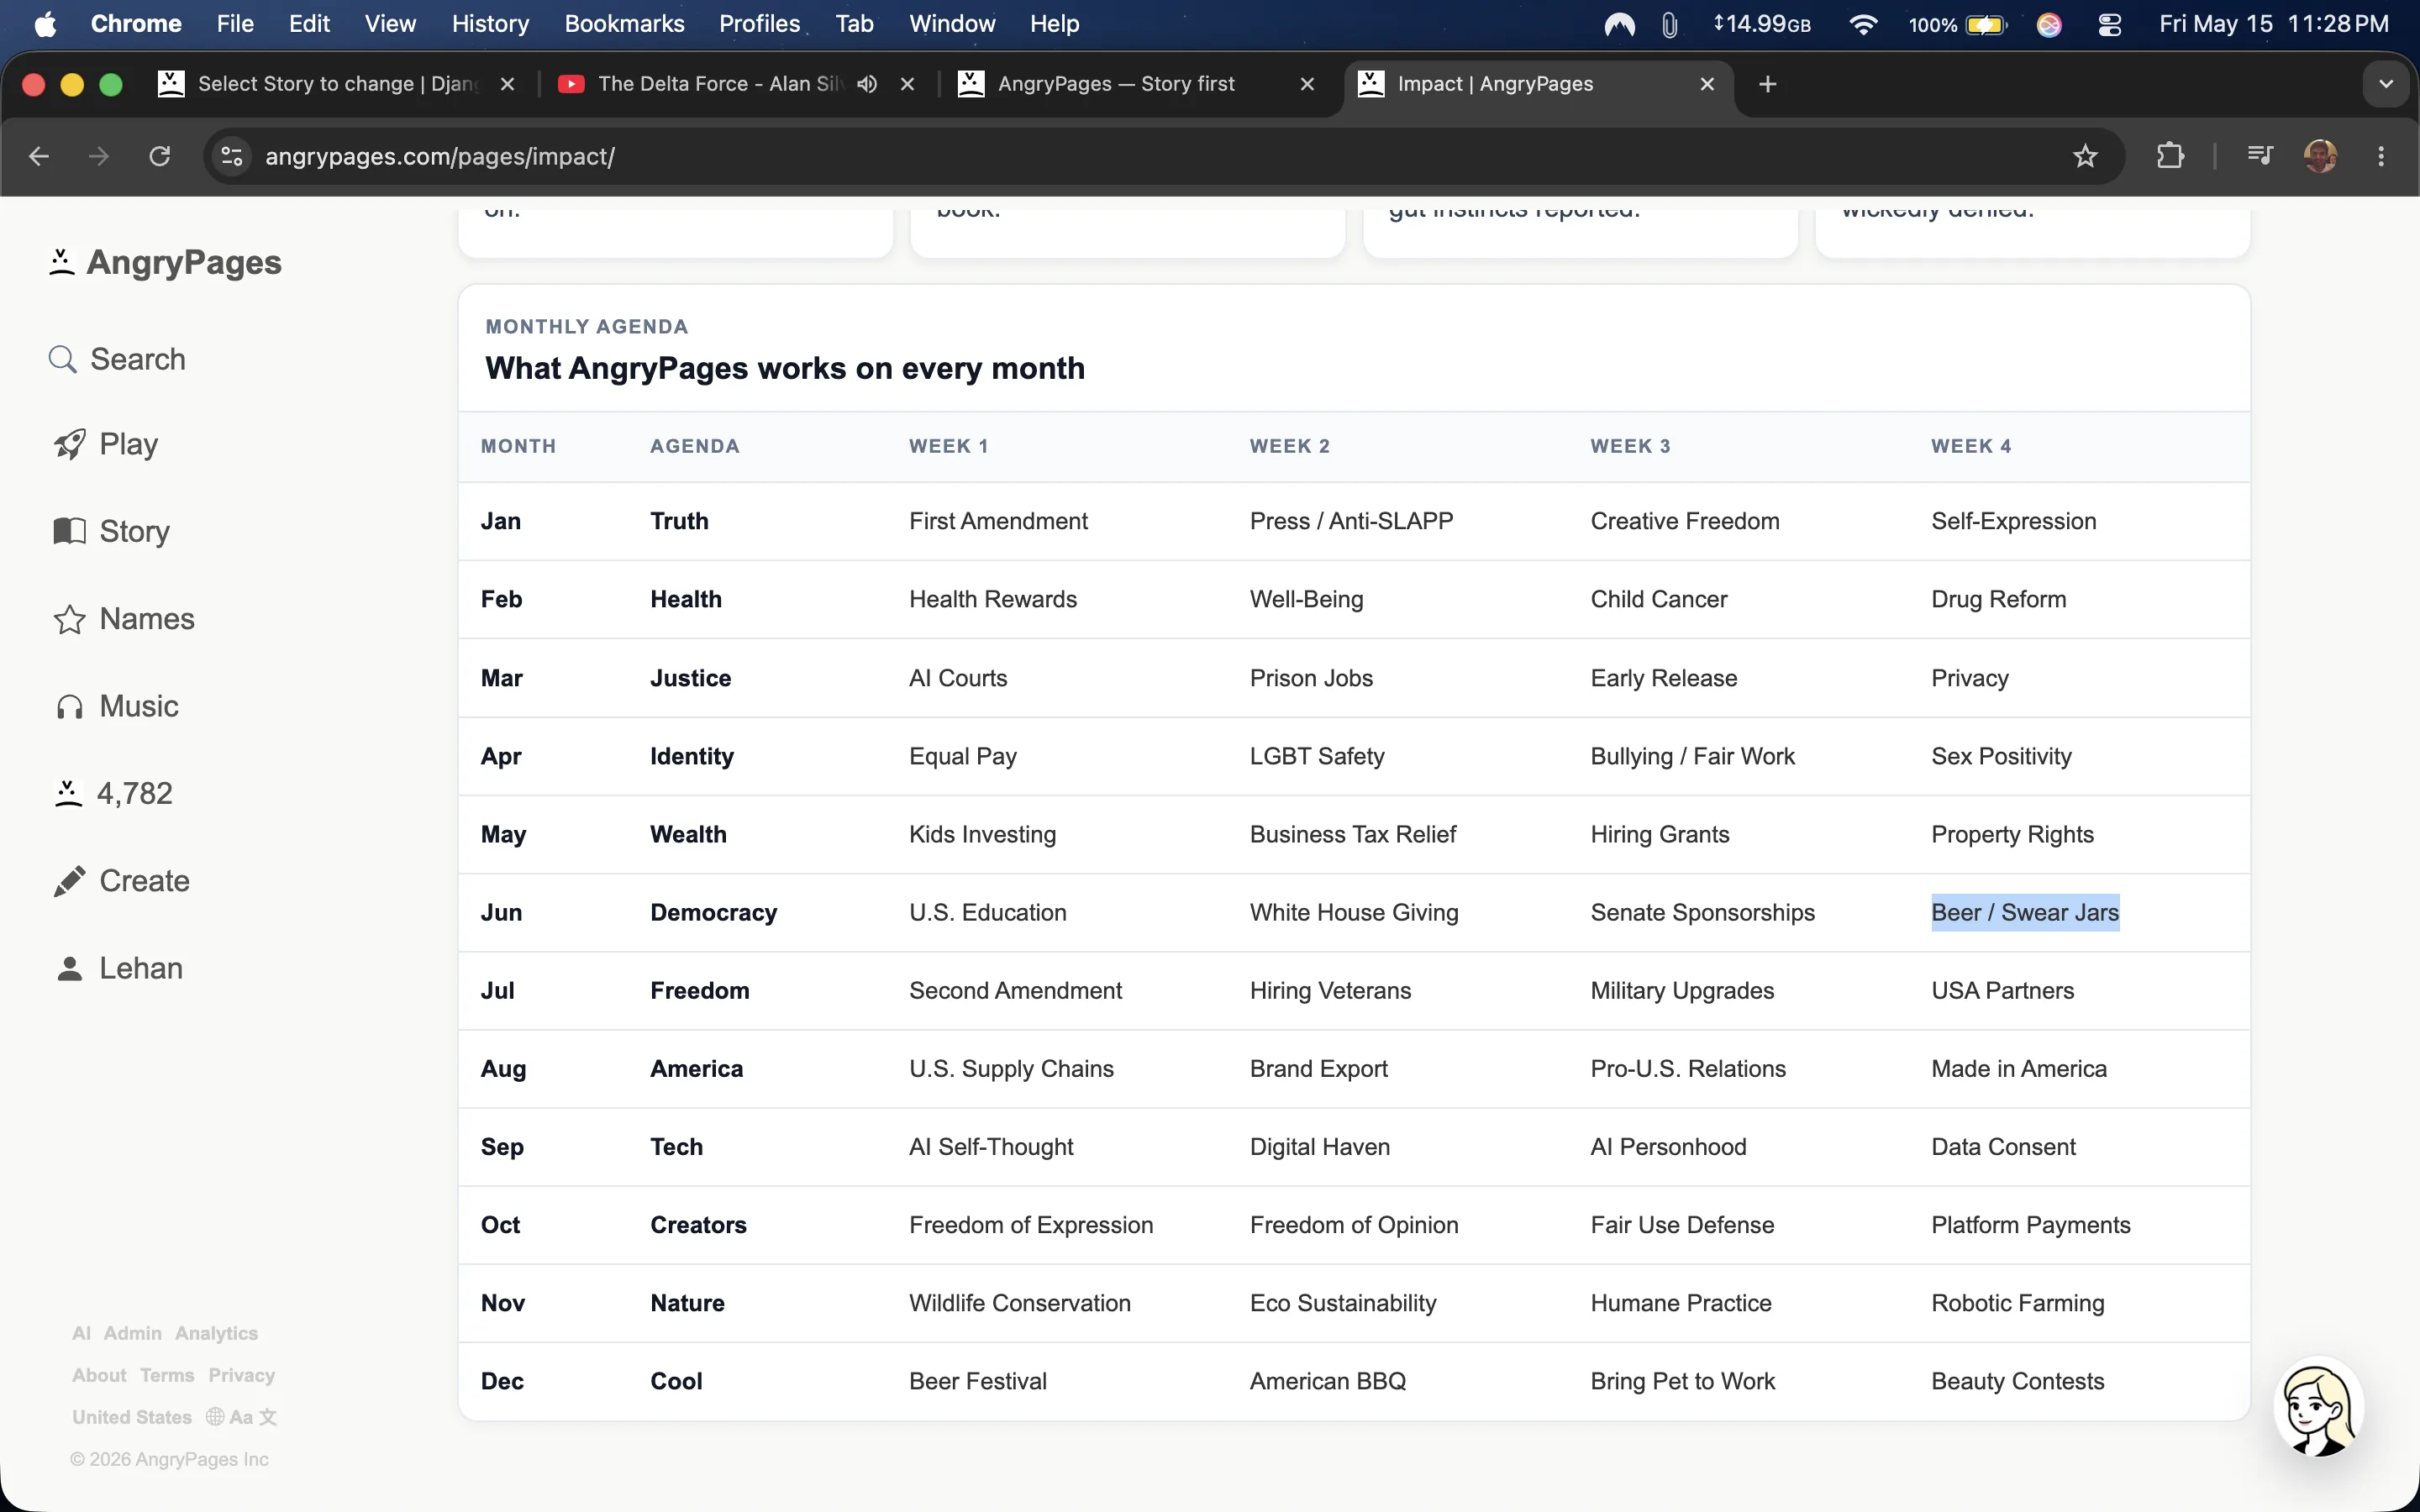The height and width of the screenshot is (1512, 2420).
Task: Open the Story book icon
Action: [x=69, y=531]
